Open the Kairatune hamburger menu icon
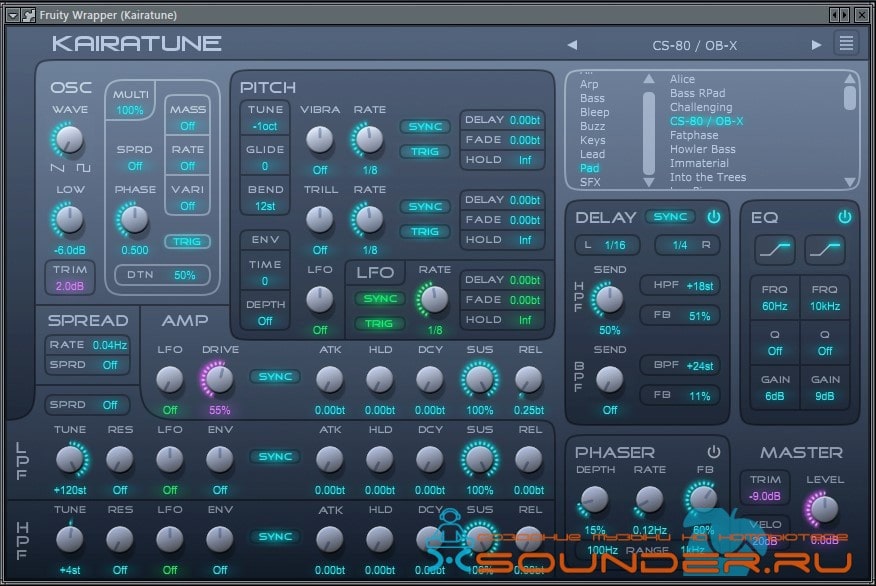Screen dimensions: 876x586 click(x=846, y=43)
